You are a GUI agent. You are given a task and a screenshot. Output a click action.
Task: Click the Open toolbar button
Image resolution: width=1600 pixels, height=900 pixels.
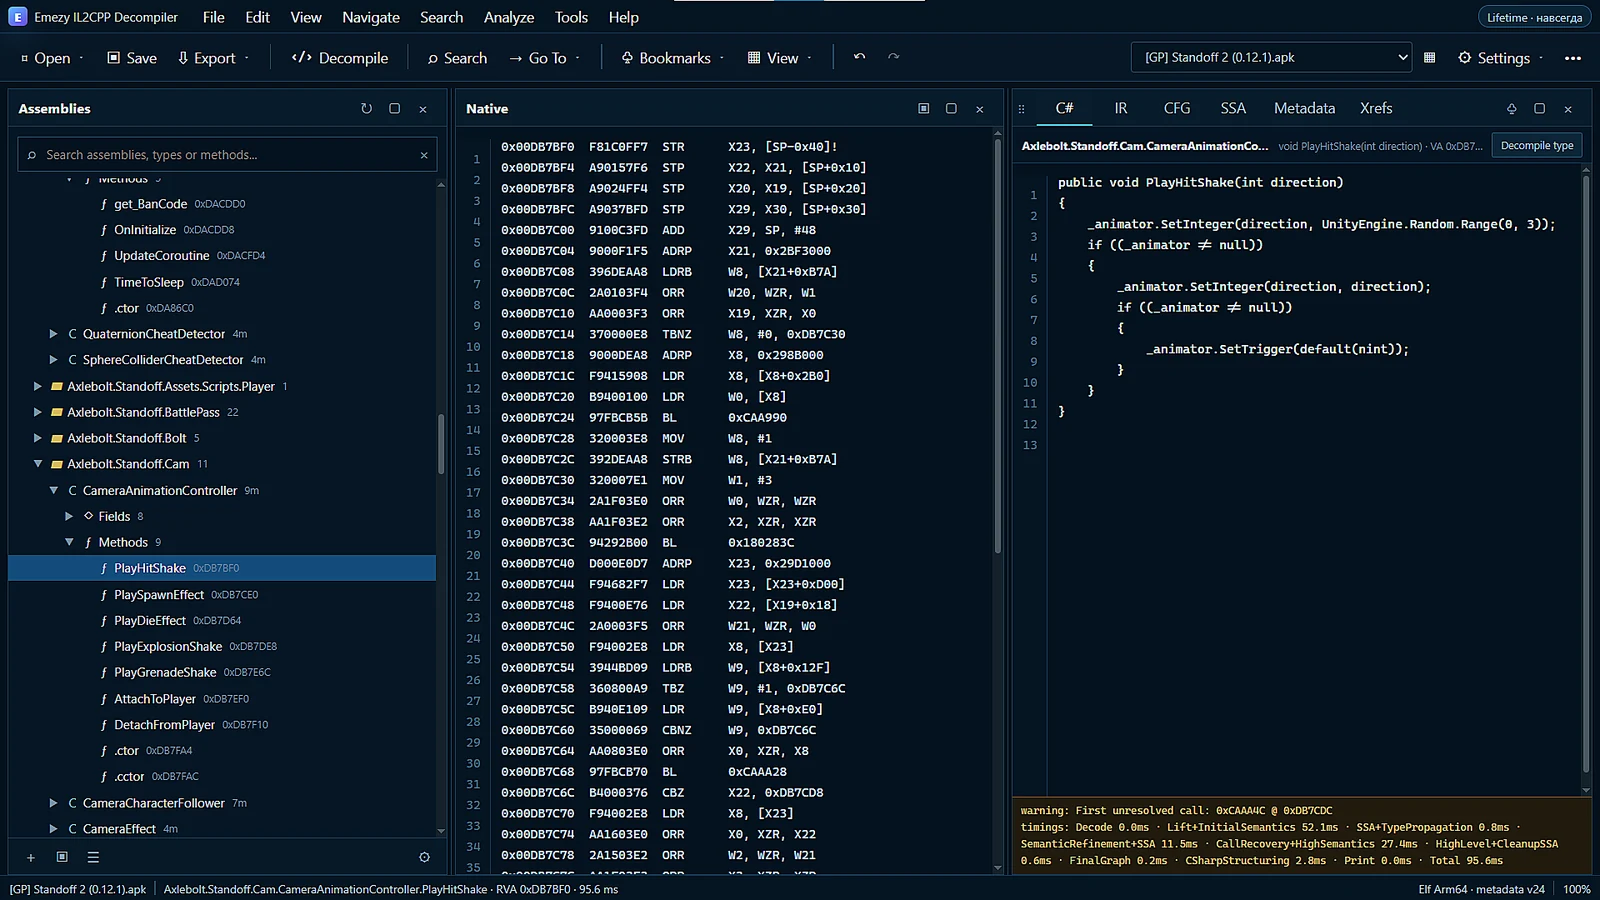52,58
